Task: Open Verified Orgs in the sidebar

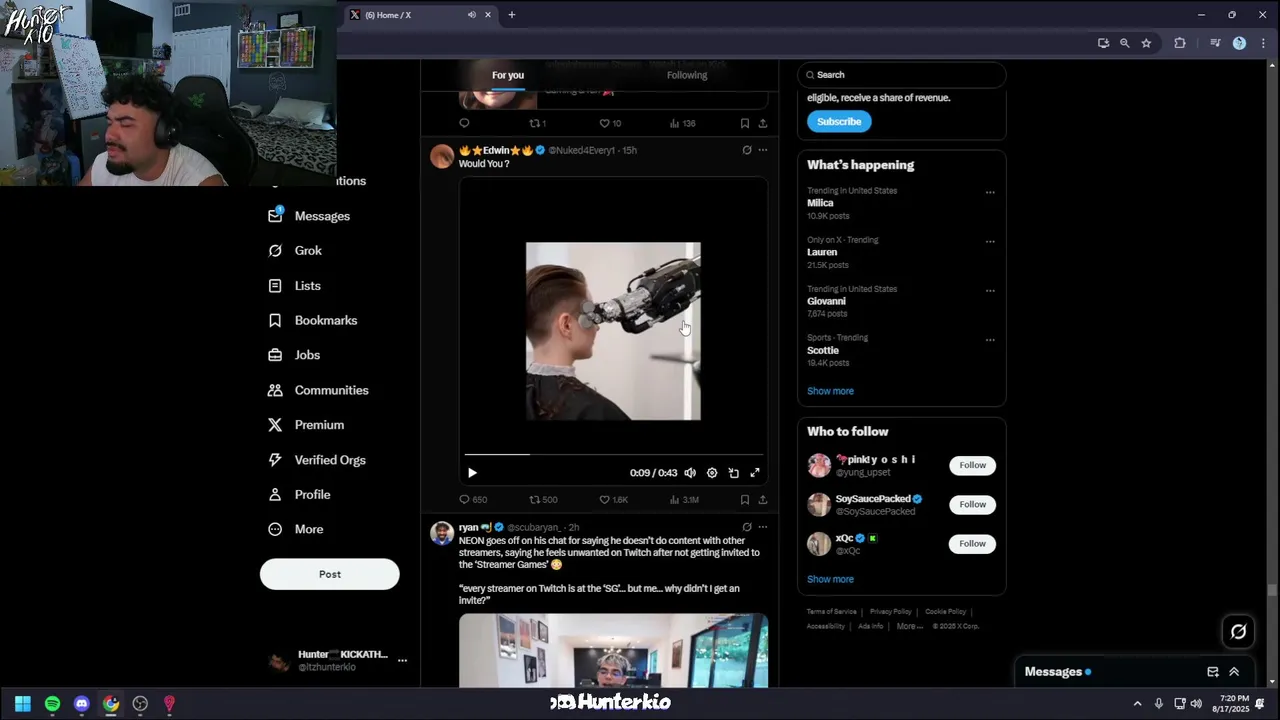Action: point(317,460)
